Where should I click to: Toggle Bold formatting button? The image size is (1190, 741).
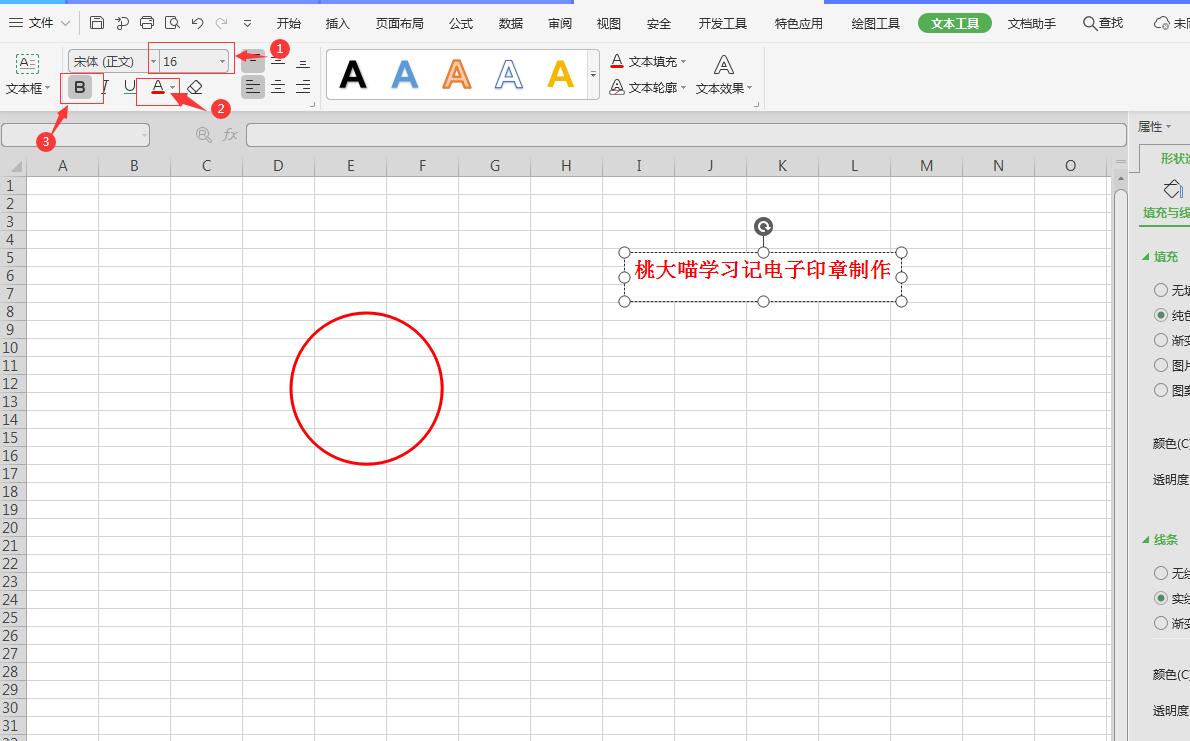[x=80, y=87]
